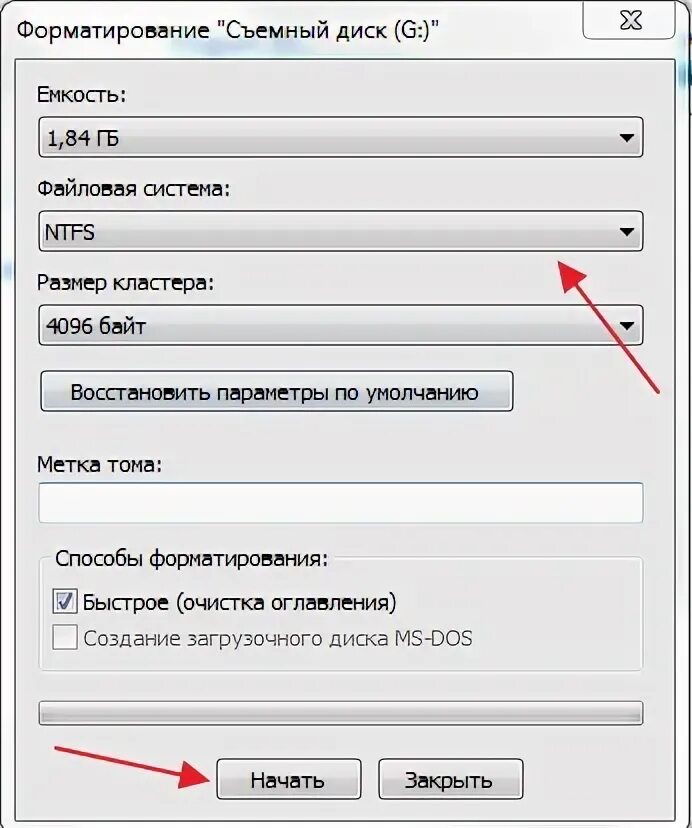
Task: Tick the MS-DOS boot disk checkbox
Action: (64, 637)
